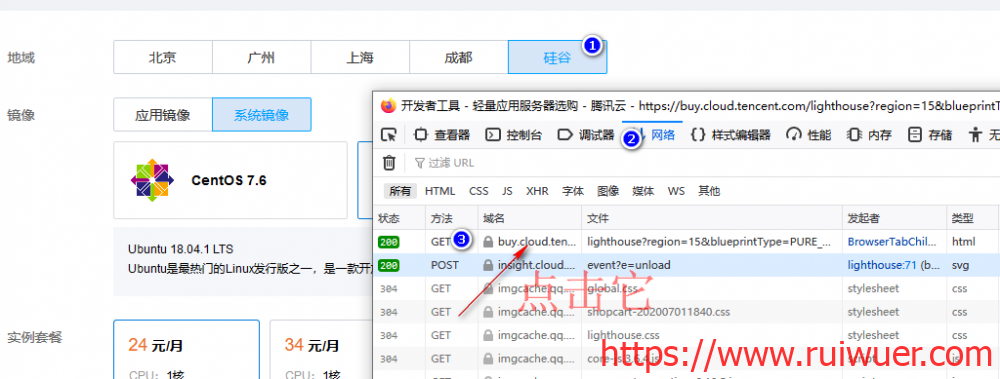Select the event?e=unload POST request
This screenshot has width=1000, height=379.
(687, 265)
